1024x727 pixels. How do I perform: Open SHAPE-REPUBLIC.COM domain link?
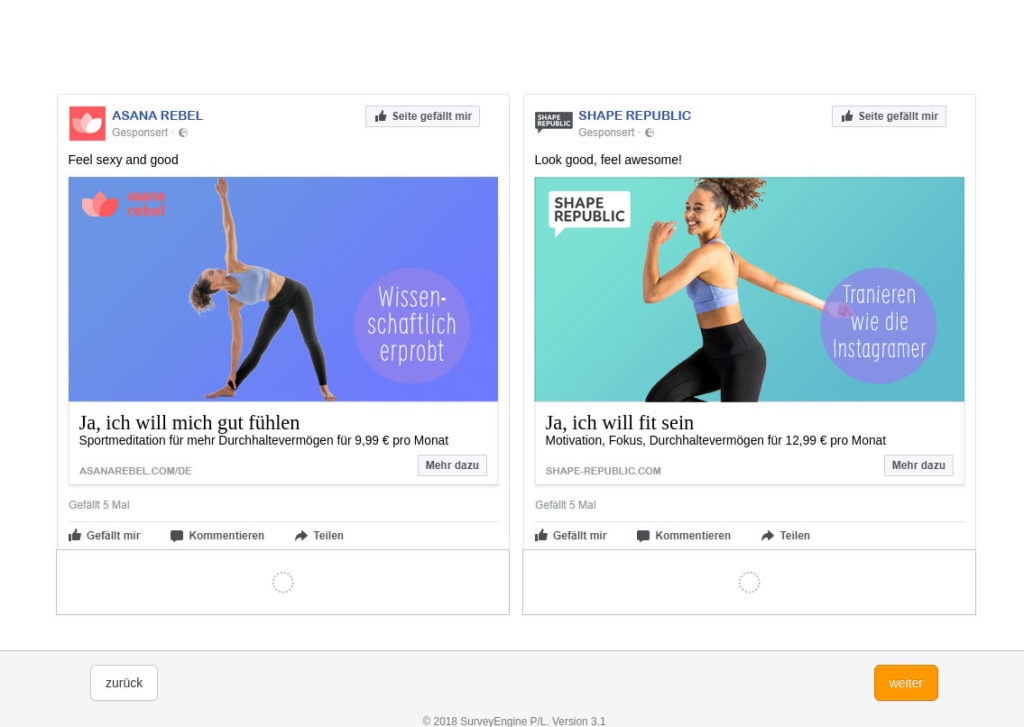pyautogui.click(x=603, y=471)
